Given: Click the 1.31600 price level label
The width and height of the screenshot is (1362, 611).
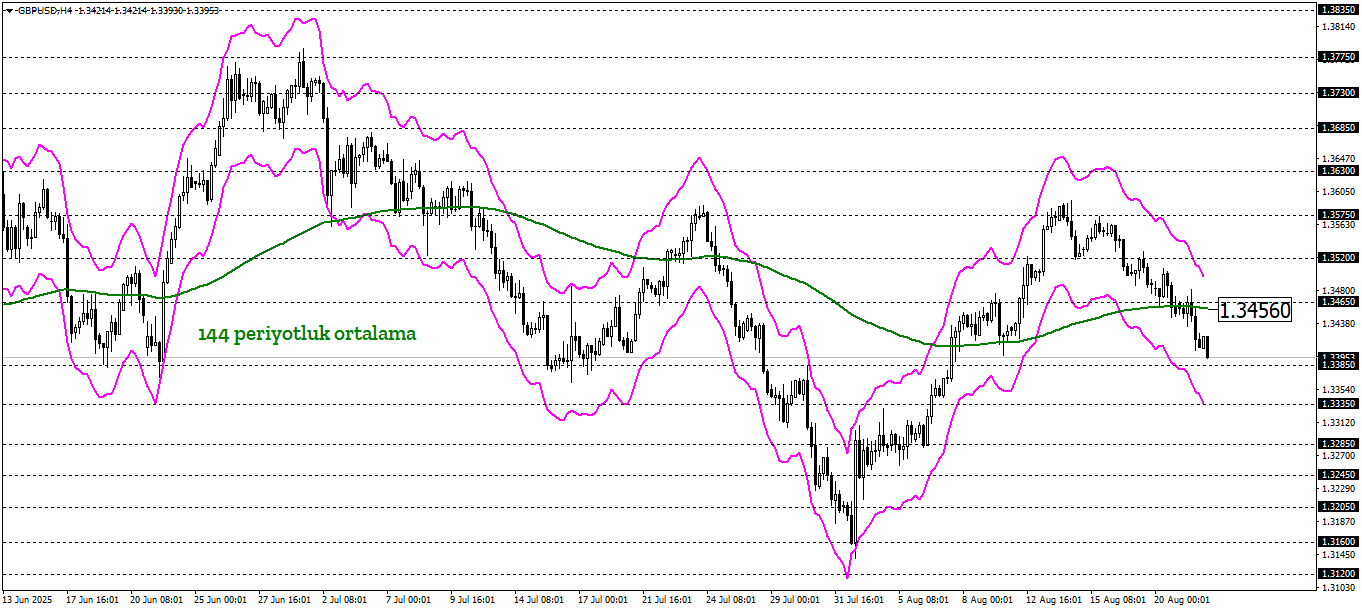Looking at the screenshot, I should (1338, 541).
